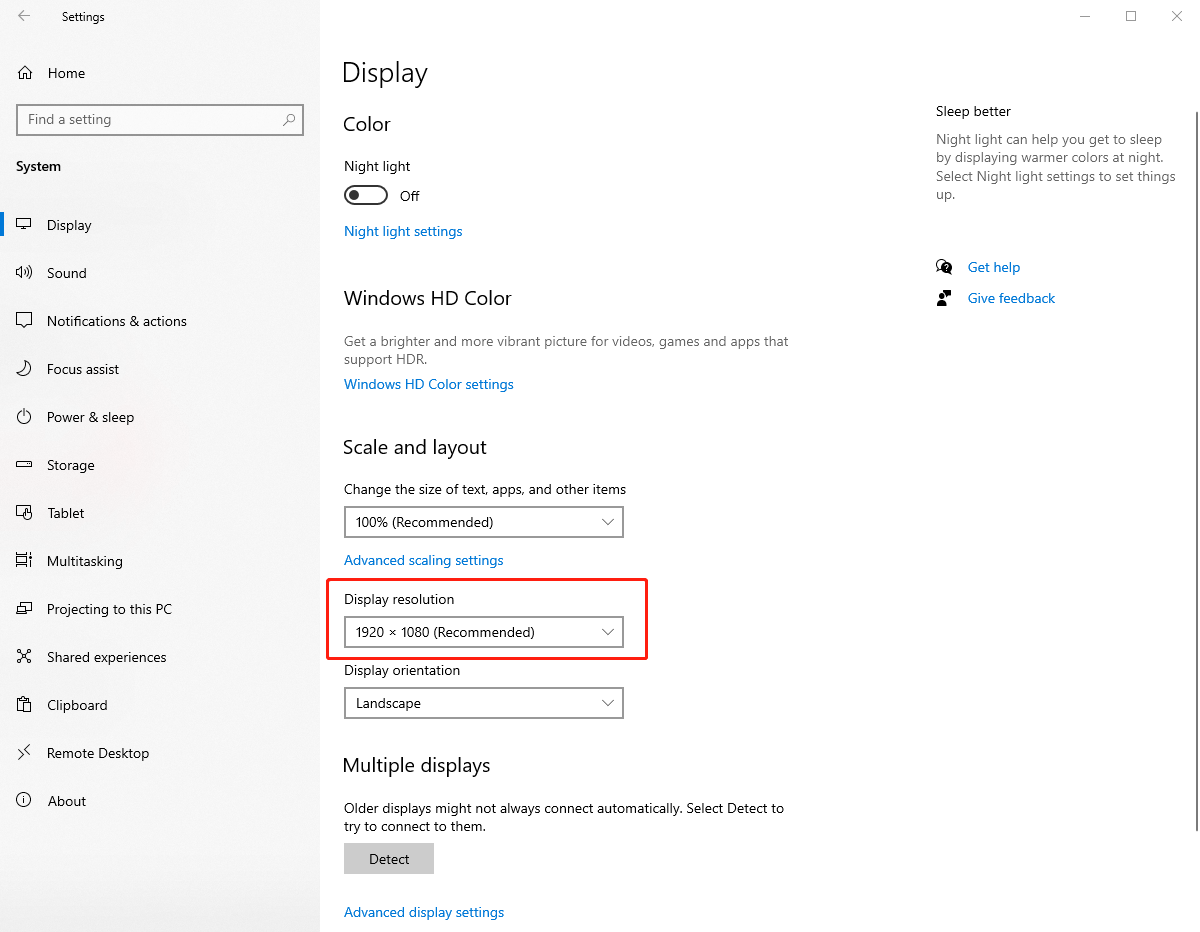Click the Remote Desktop icon

coord(25,753)
